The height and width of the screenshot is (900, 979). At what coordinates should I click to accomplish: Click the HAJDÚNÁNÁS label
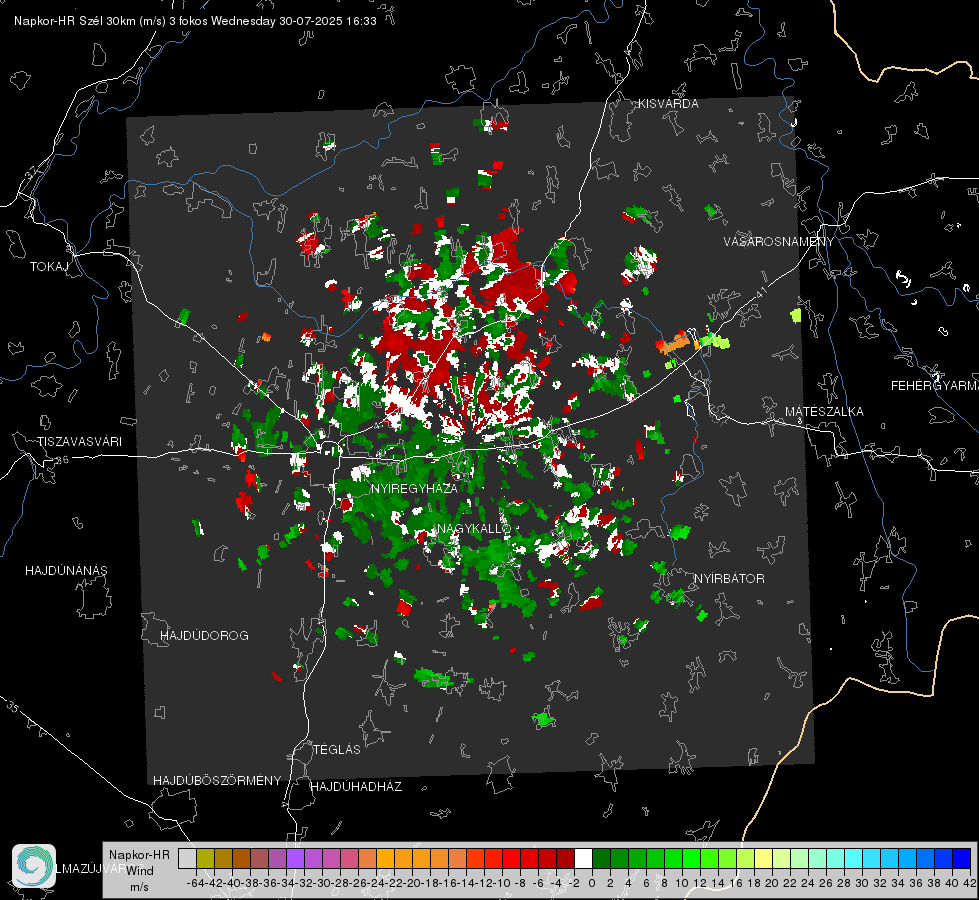click(x=66, y=571)
